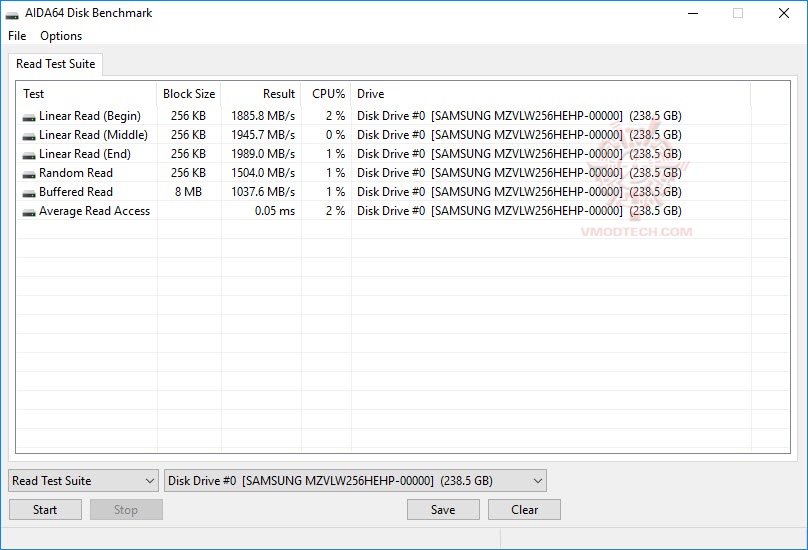The image size is (808, 550).
Task: Click the 0 % CPU cell
Action: pyautogui.click(x=335, y=135)
